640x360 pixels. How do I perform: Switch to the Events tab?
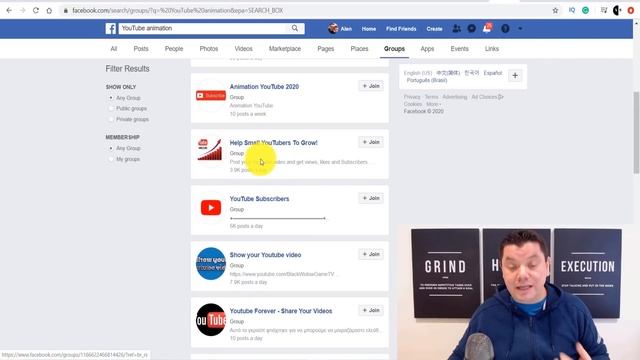point(460,49)
